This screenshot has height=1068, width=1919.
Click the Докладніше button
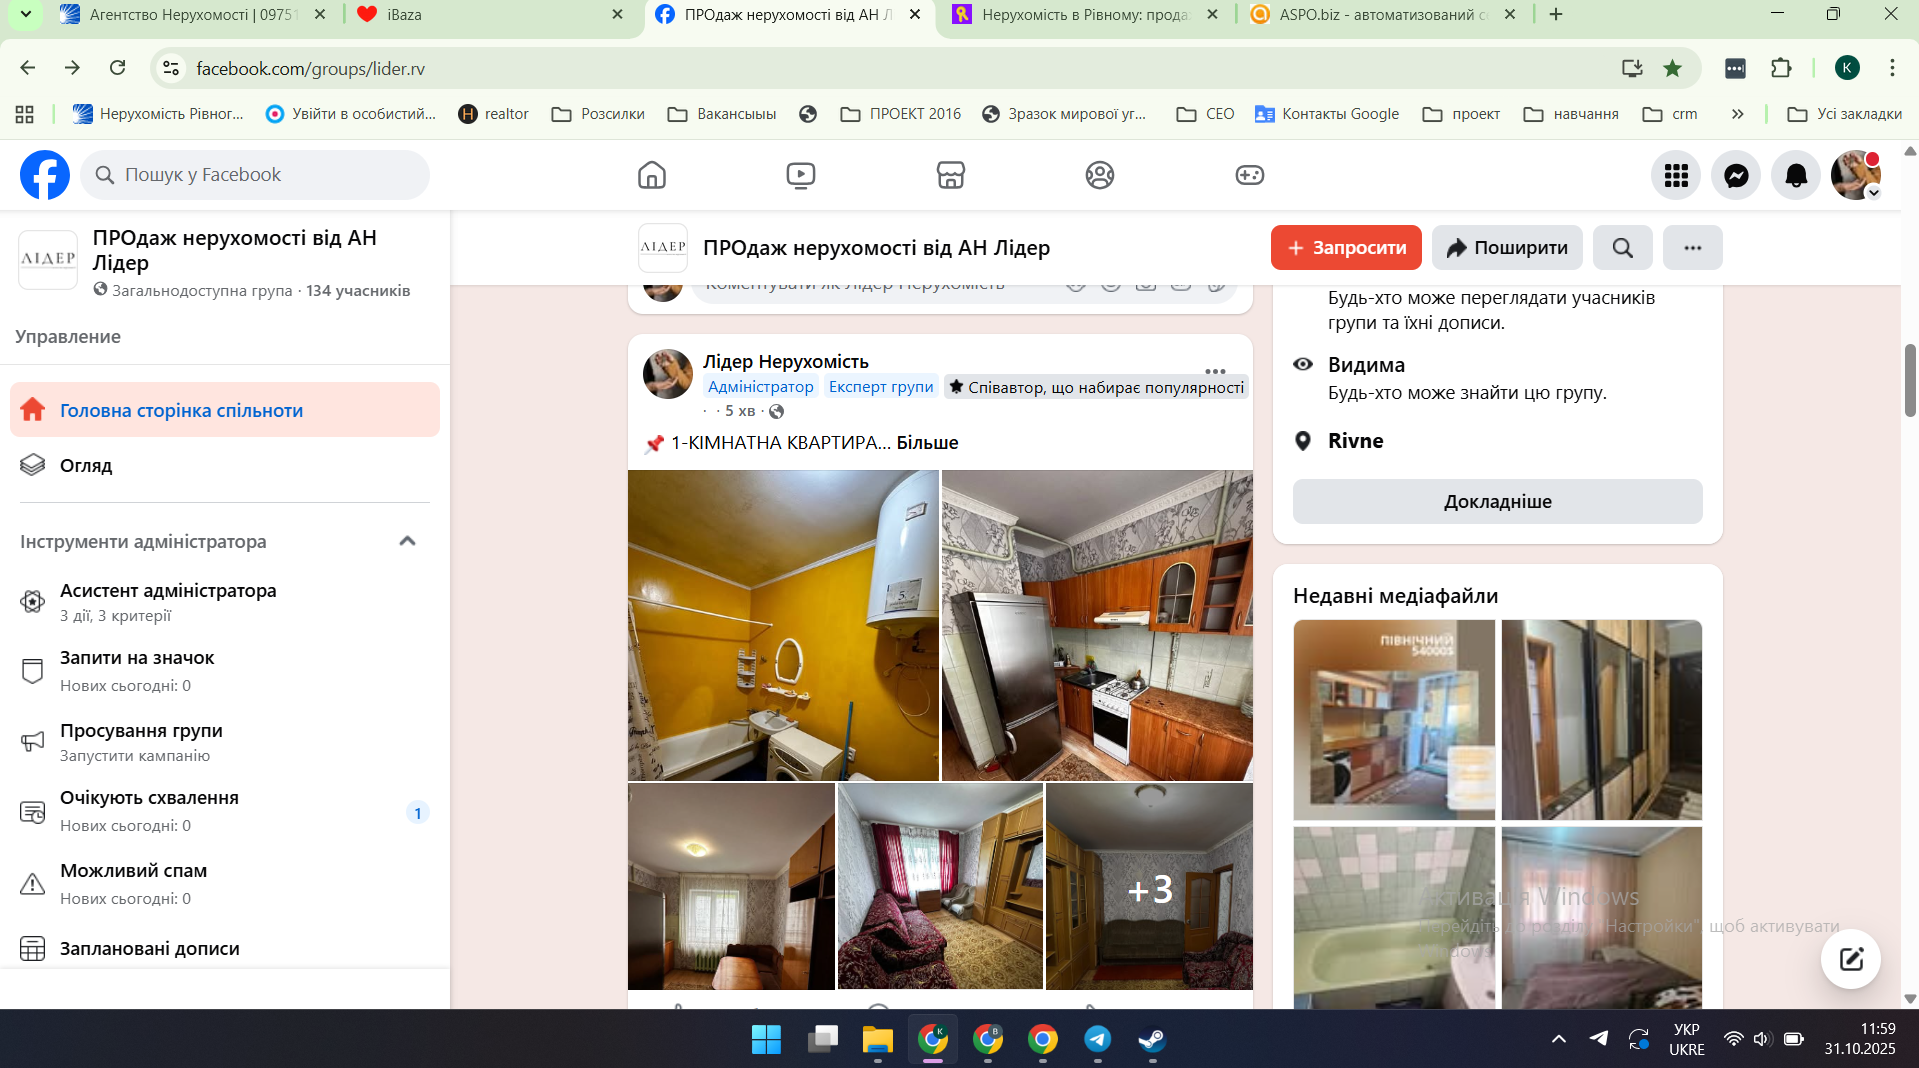point(1497,502)
